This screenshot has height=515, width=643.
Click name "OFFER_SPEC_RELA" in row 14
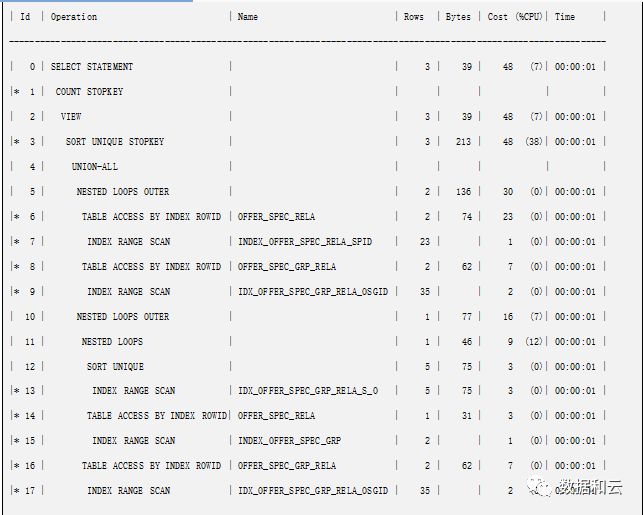[x=276, y=416]
